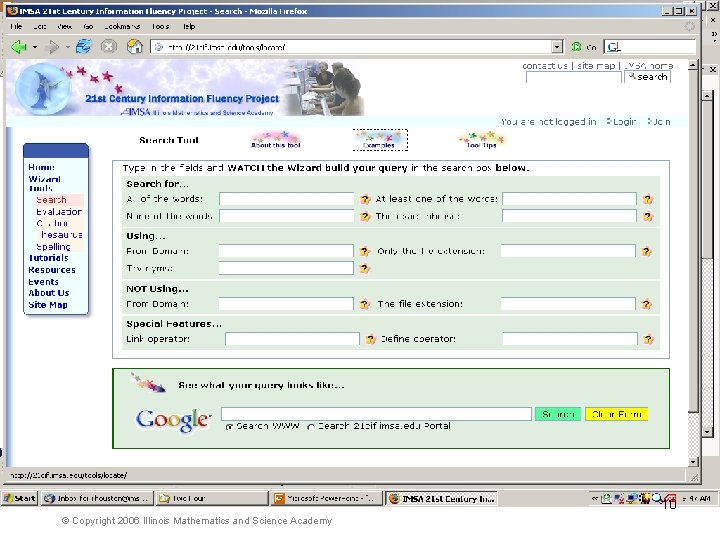
Task: Open the File menu
Action: click(x=16, y=27)
